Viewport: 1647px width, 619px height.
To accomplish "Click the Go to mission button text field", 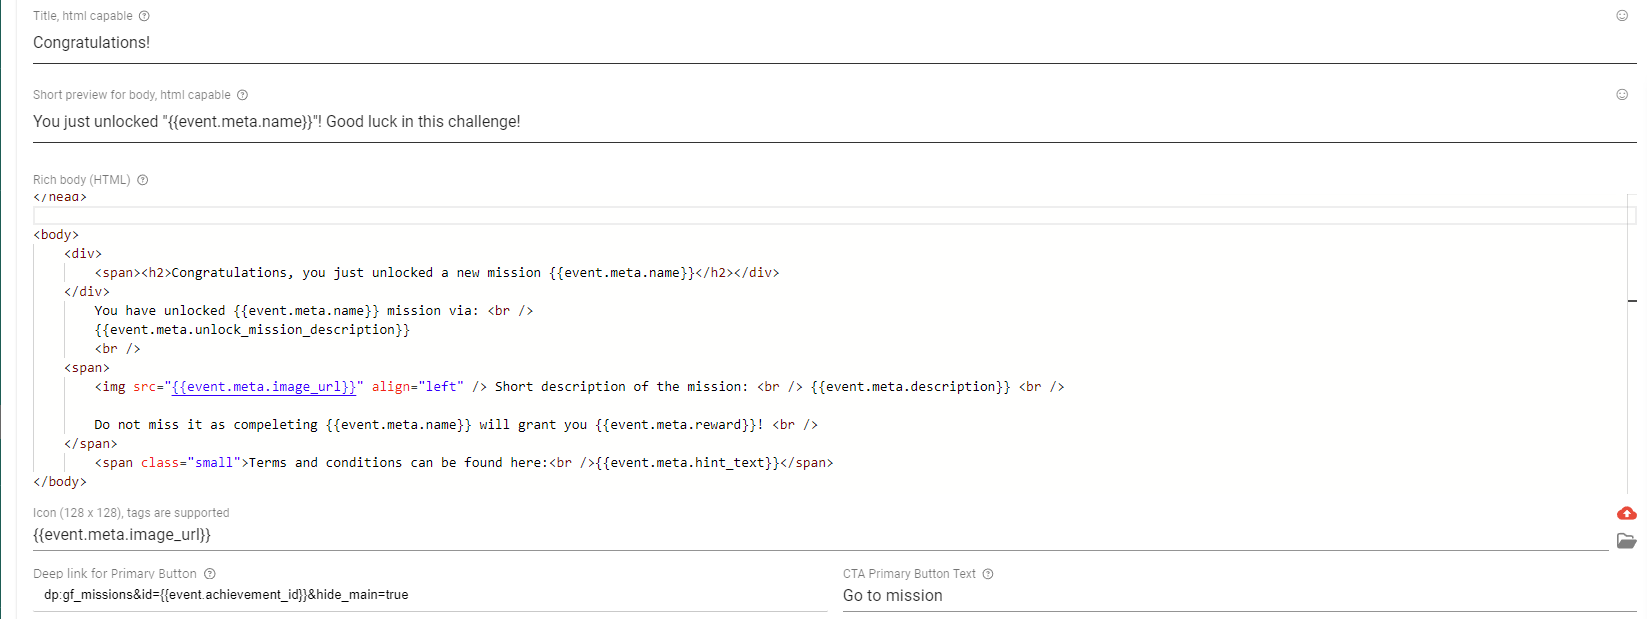I will [x=1230, y=596].
